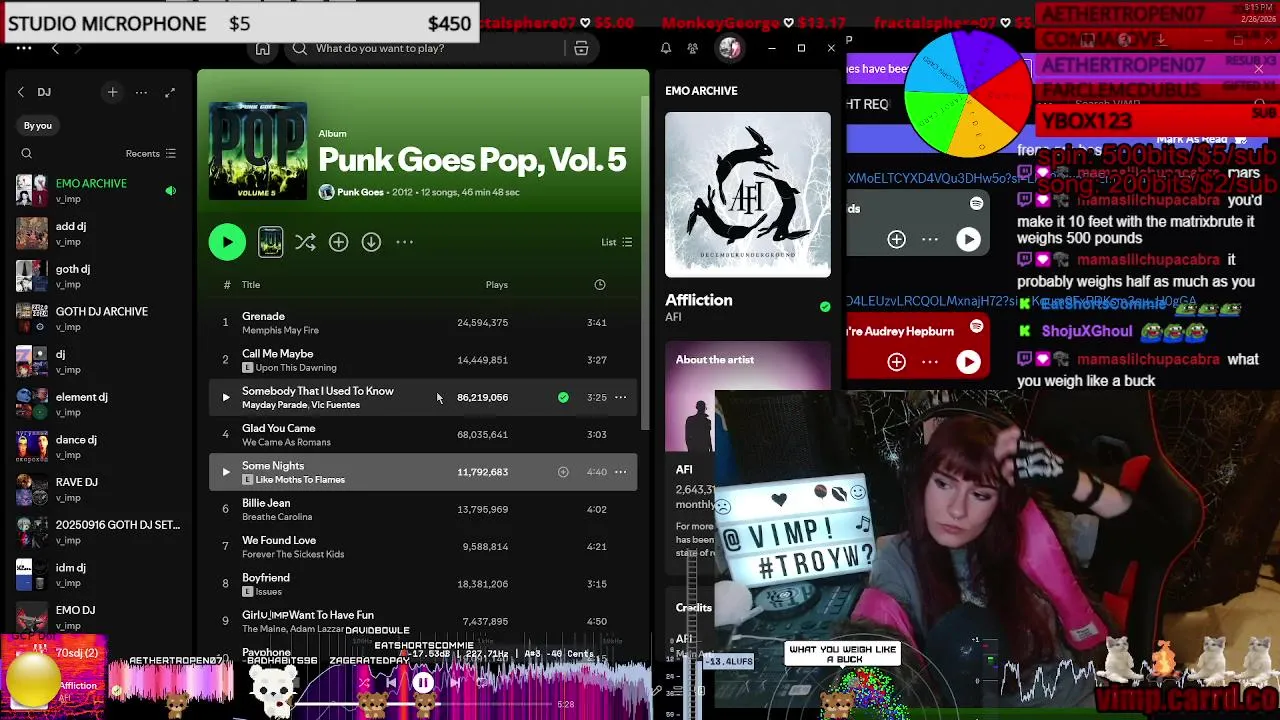Open more options for Some Nights row
1280x720 pixels.
pyautogui.click(x=620, y=472)
